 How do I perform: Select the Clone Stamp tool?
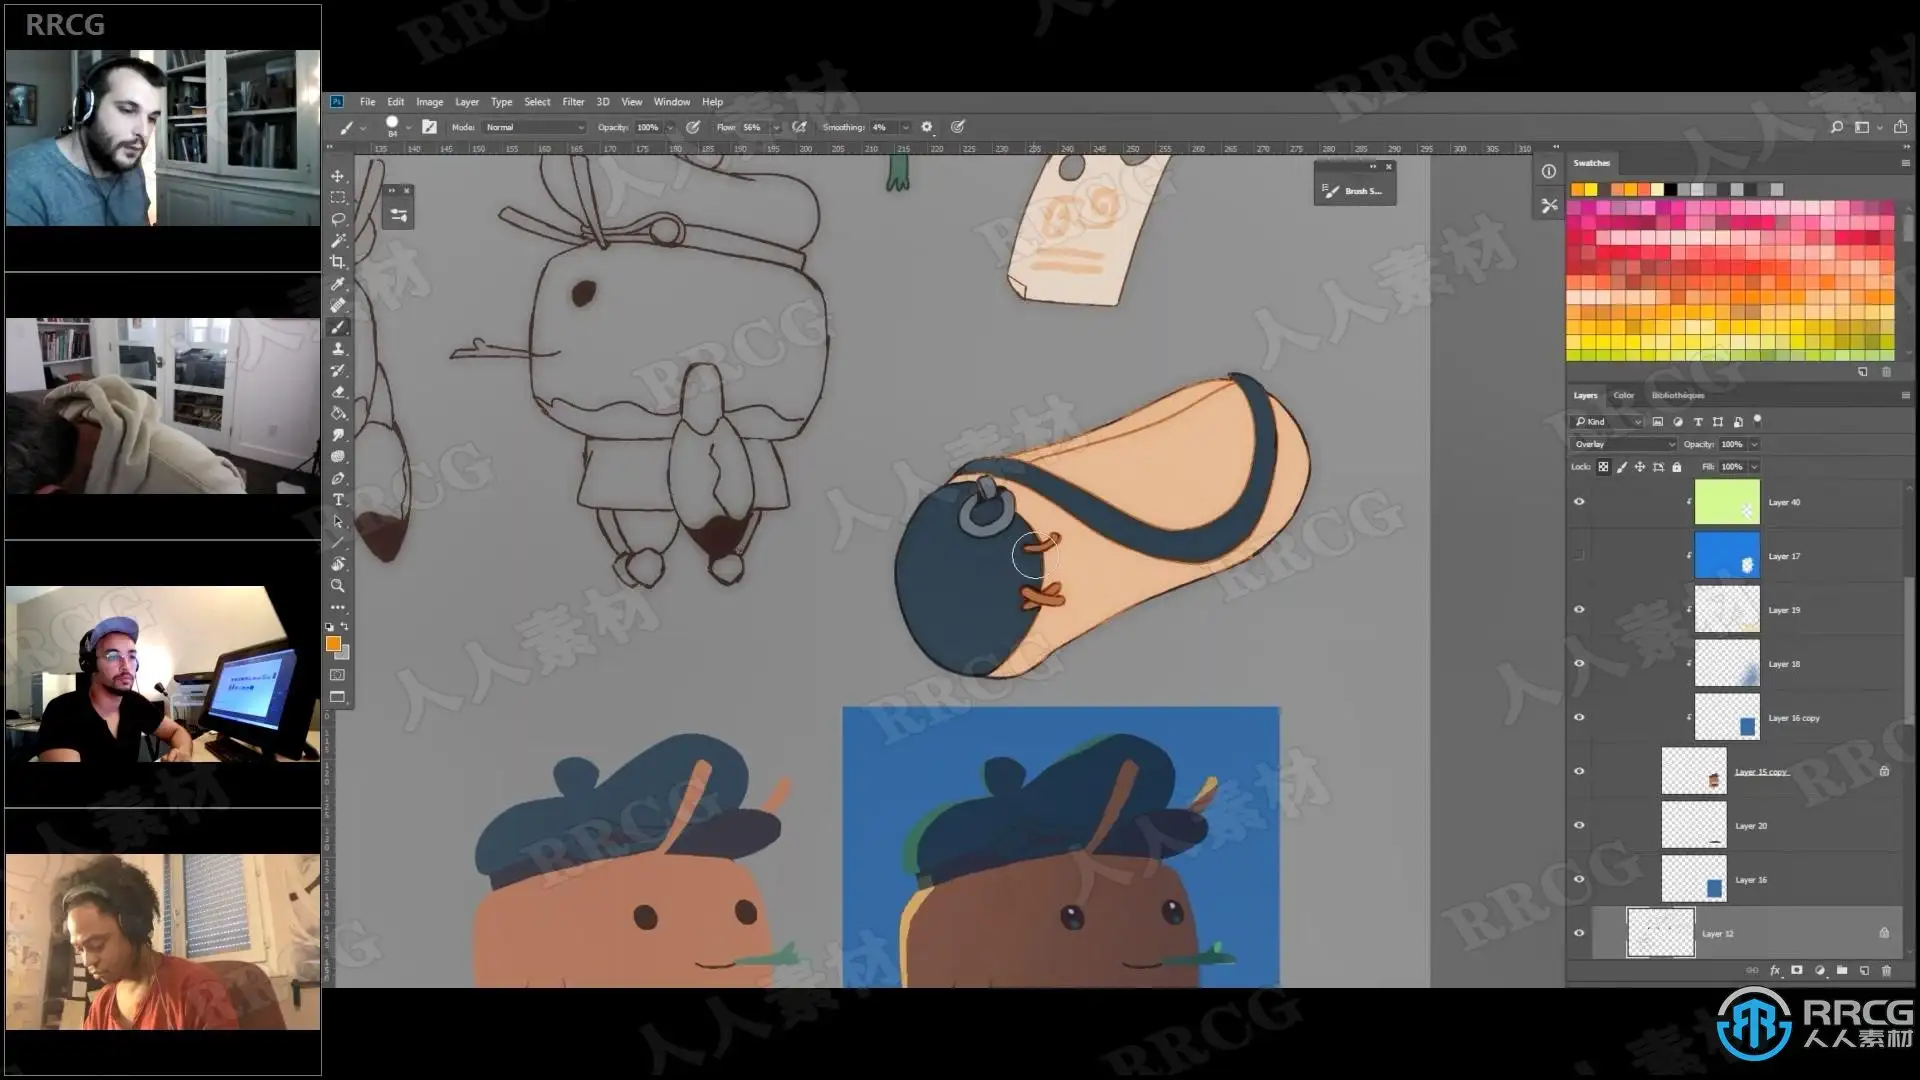coord(337,349)
